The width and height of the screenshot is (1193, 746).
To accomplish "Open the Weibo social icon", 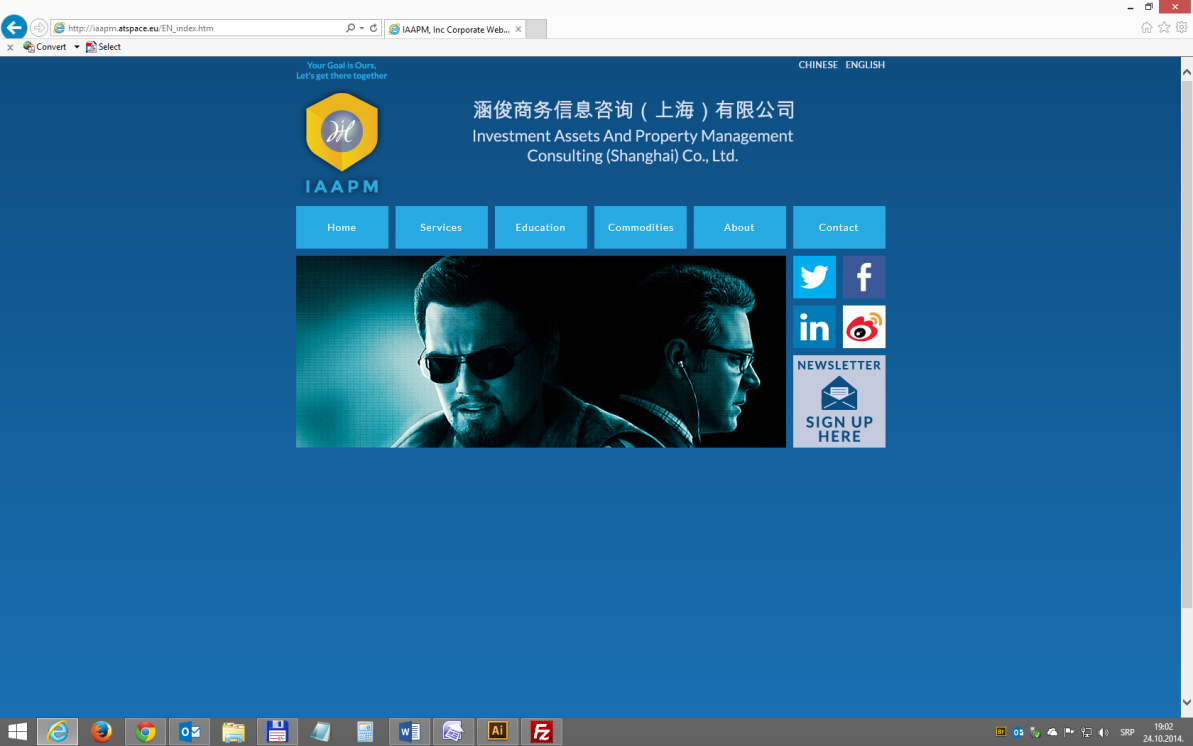I will tap(864, 327).
